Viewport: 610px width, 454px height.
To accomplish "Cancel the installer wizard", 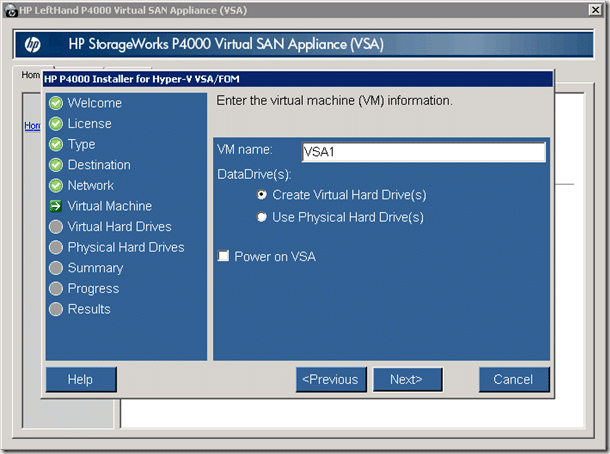I will click(514, 379).
